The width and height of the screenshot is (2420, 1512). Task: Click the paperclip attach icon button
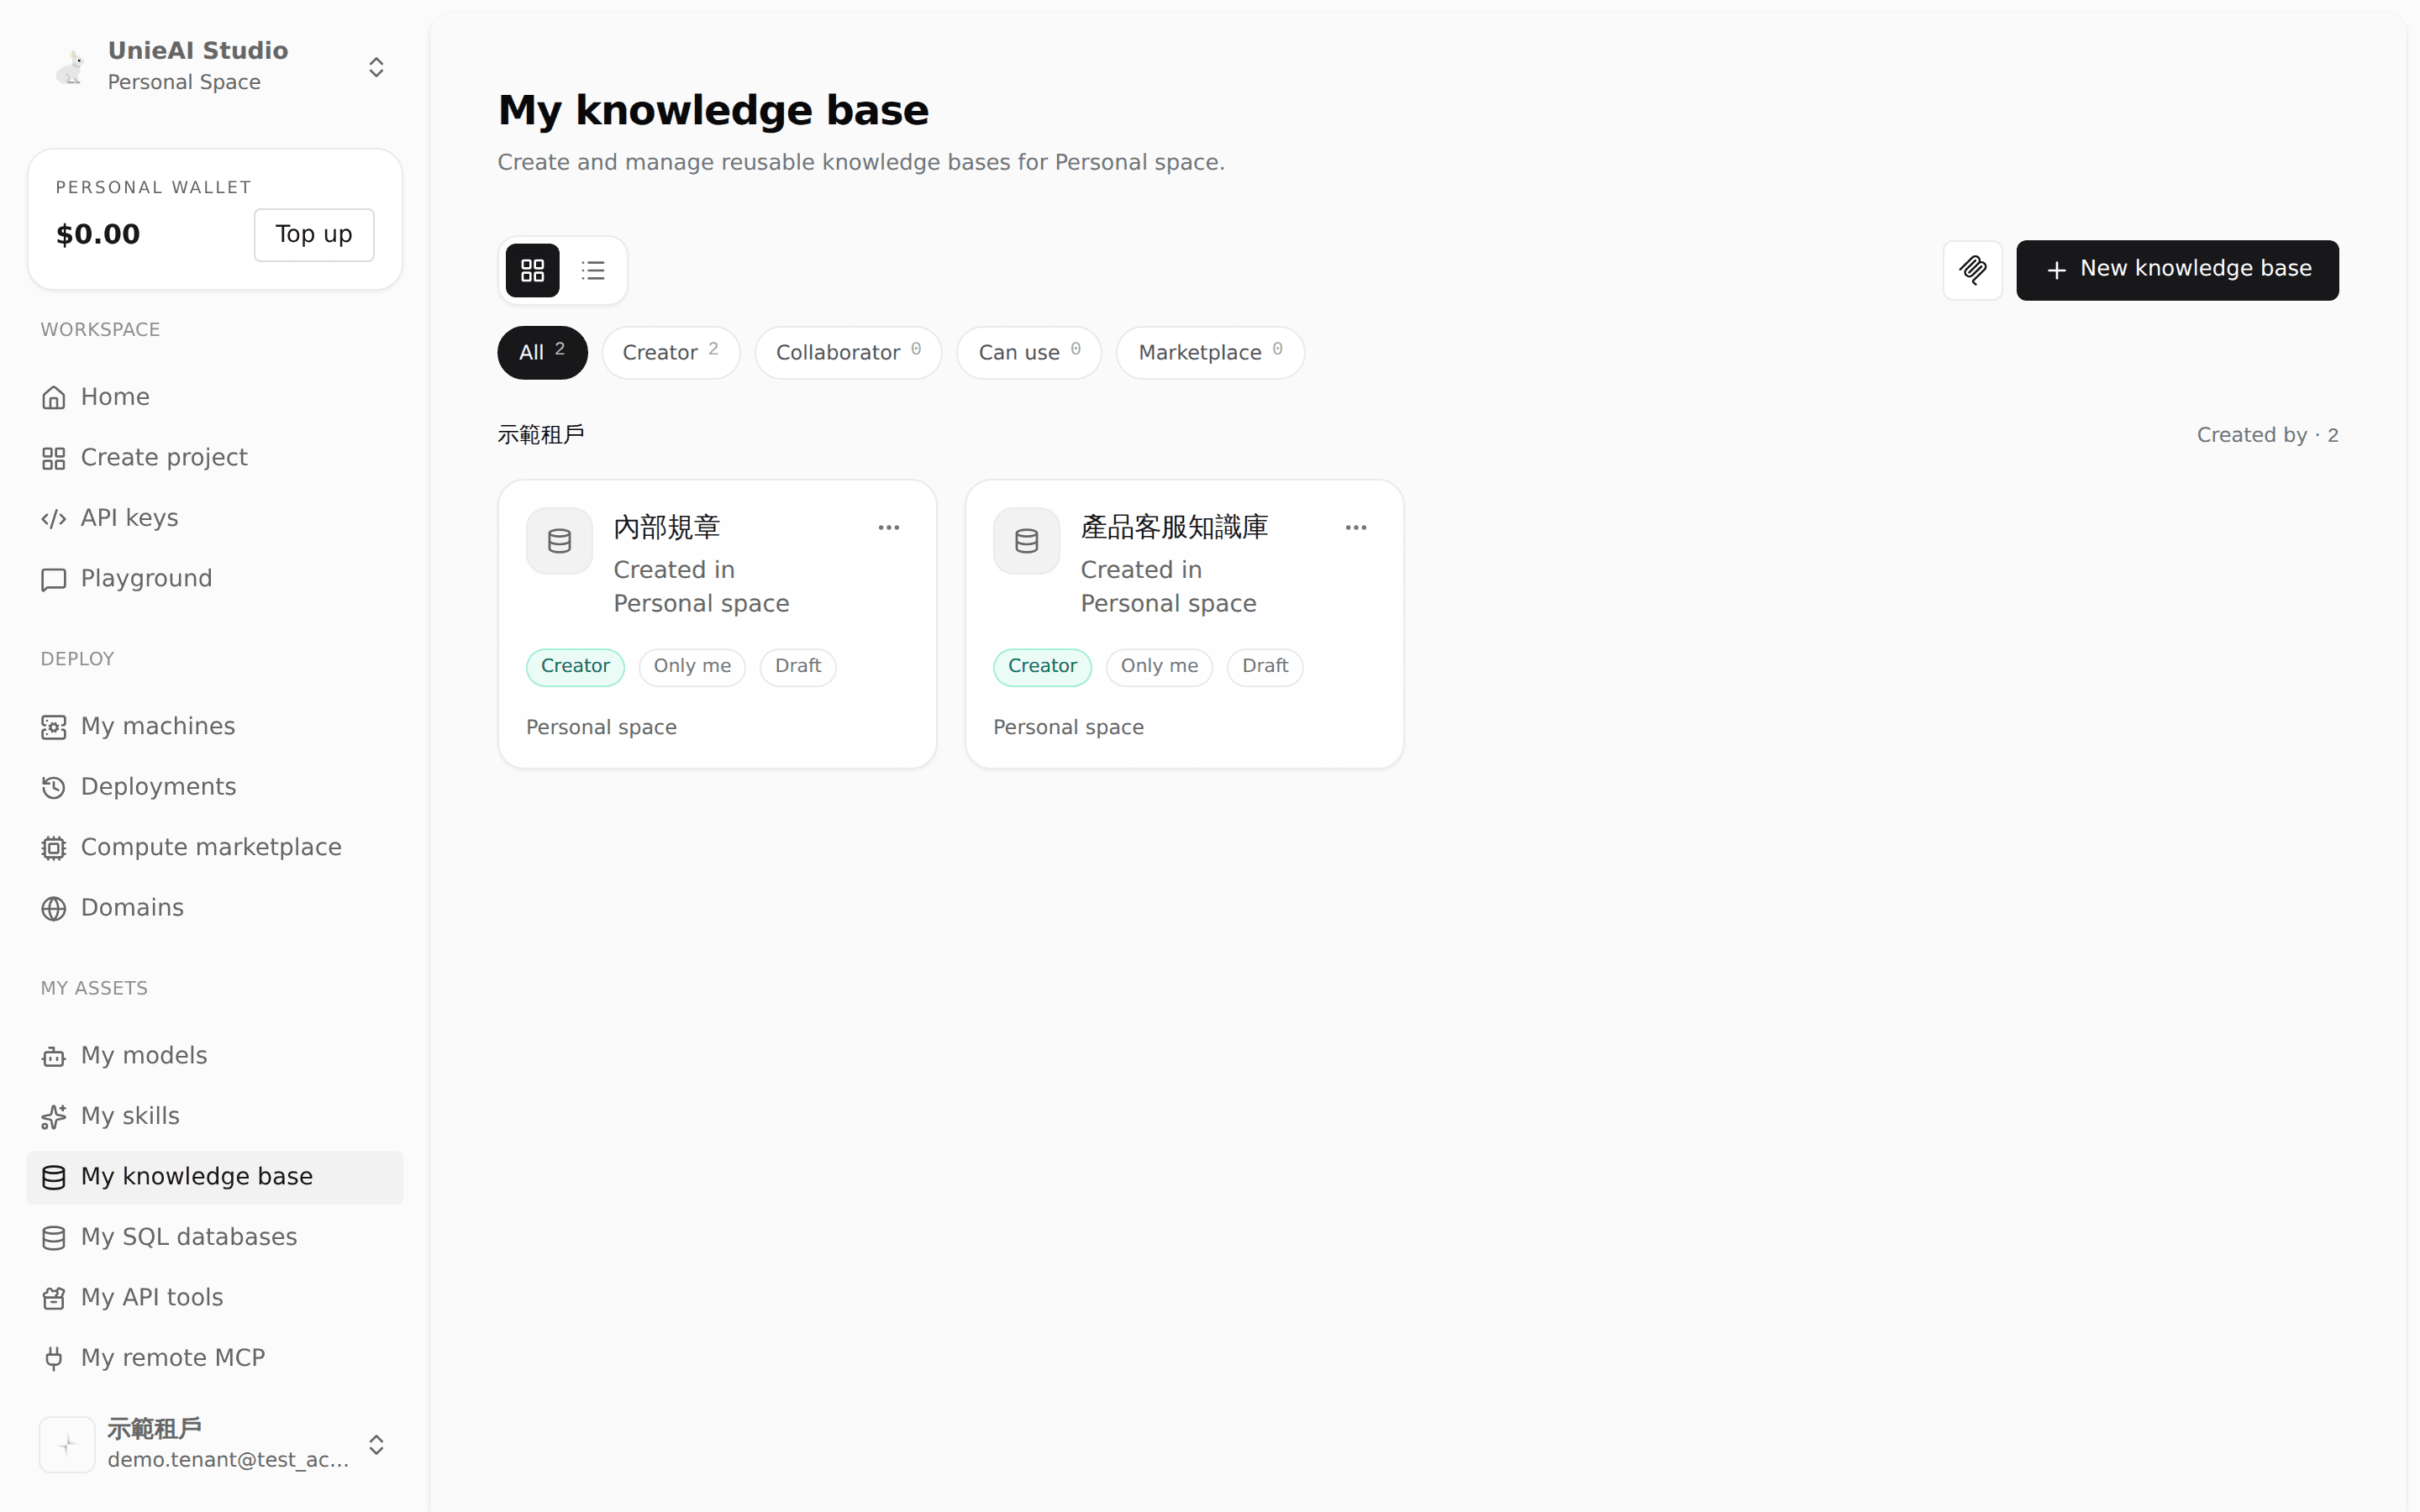(1972, 270)
